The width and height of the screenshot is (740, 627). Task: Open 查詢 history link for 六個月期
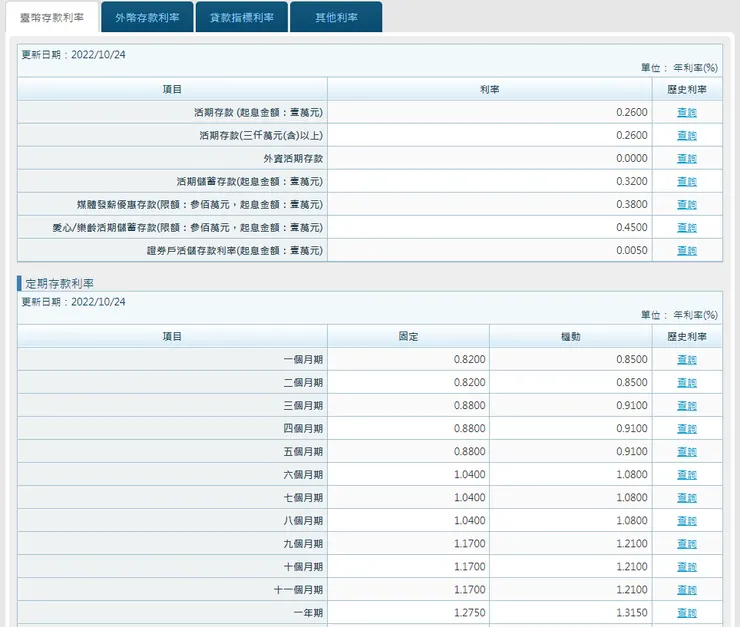(687, 475)
